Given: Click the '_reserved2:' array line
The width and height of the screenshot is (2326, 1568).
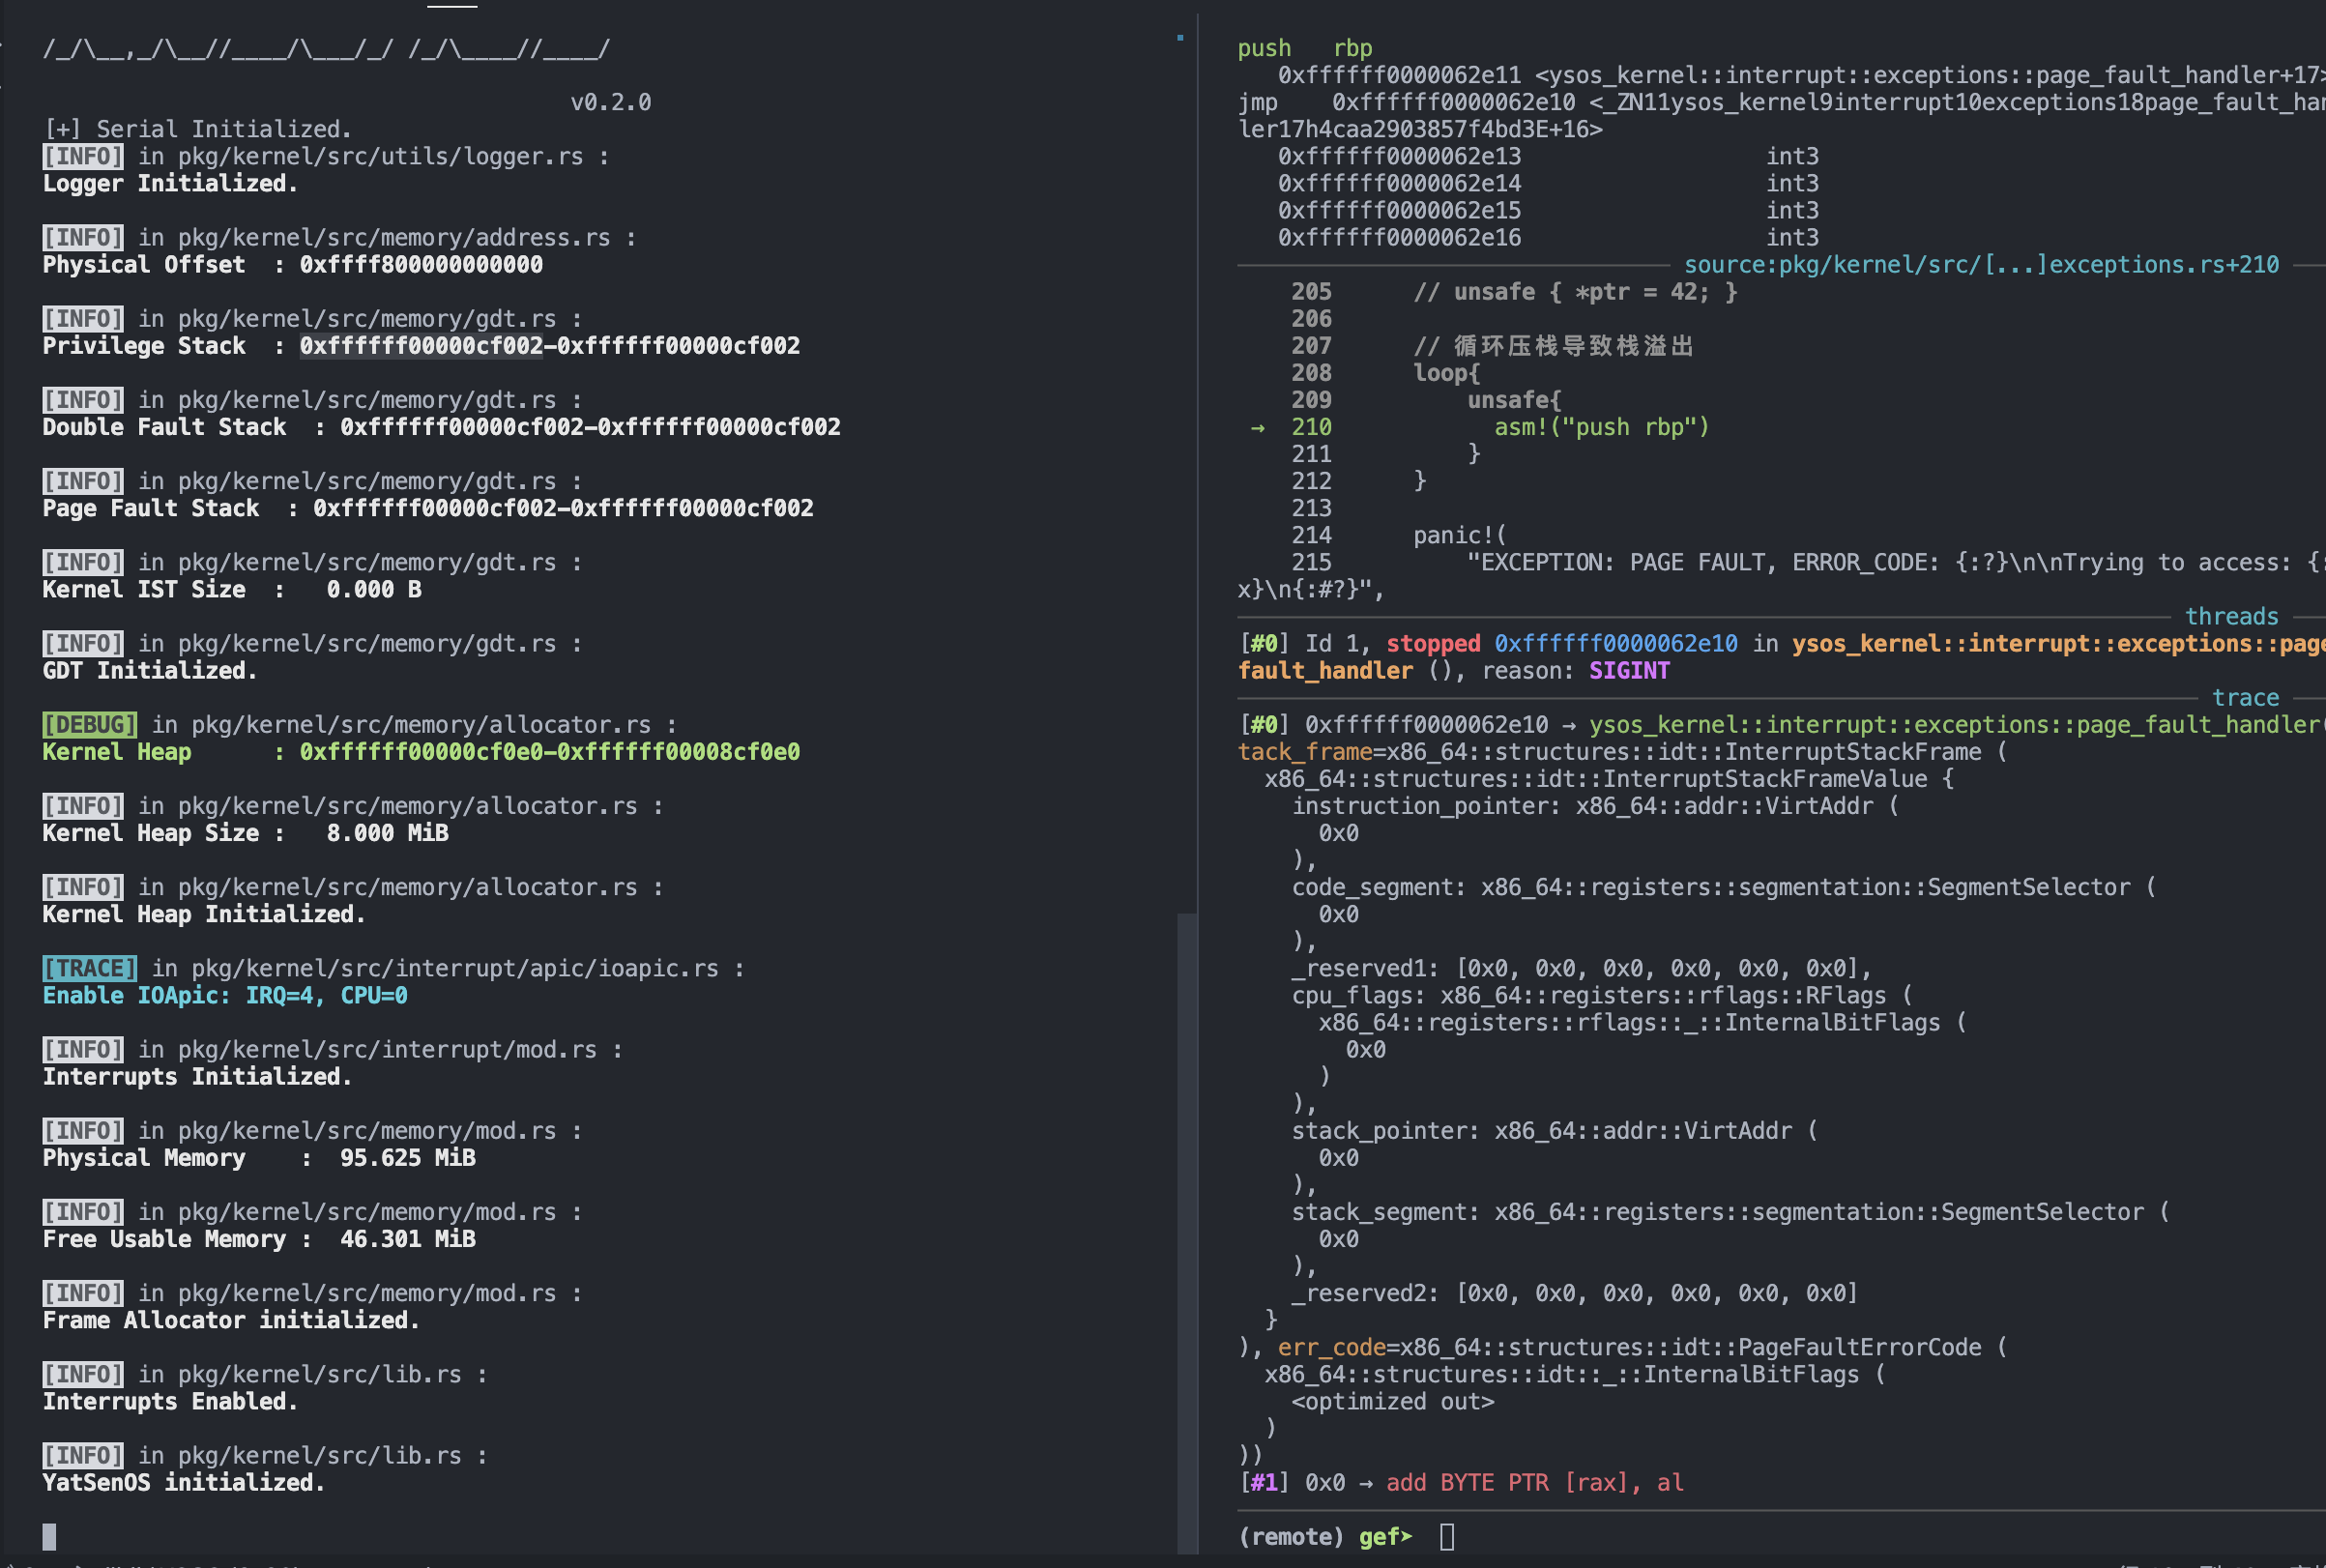Looking at the screenshot, I should (1575, 1293).
